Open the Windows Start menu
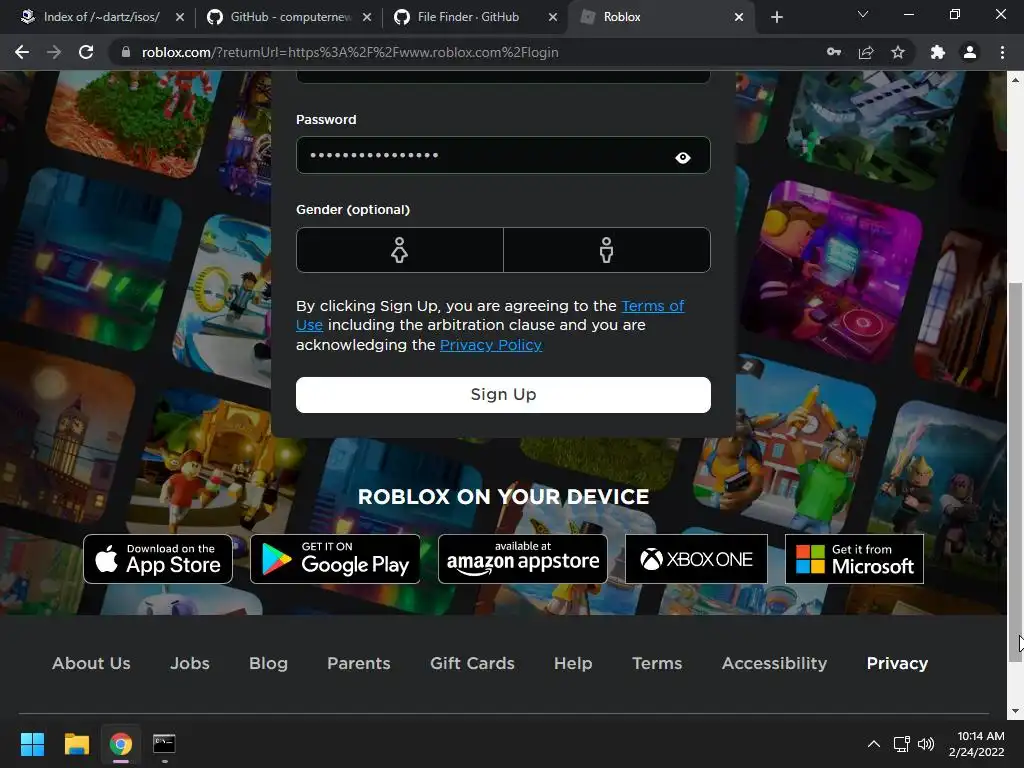1024x768 pixels. pos(32,744)
